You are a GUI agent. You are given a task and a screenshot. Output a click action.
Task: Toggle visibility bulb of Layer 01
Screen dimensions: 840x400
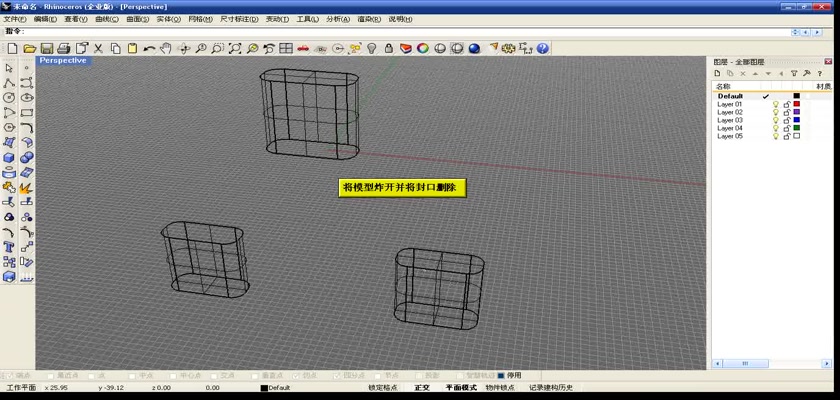(775, 104)
